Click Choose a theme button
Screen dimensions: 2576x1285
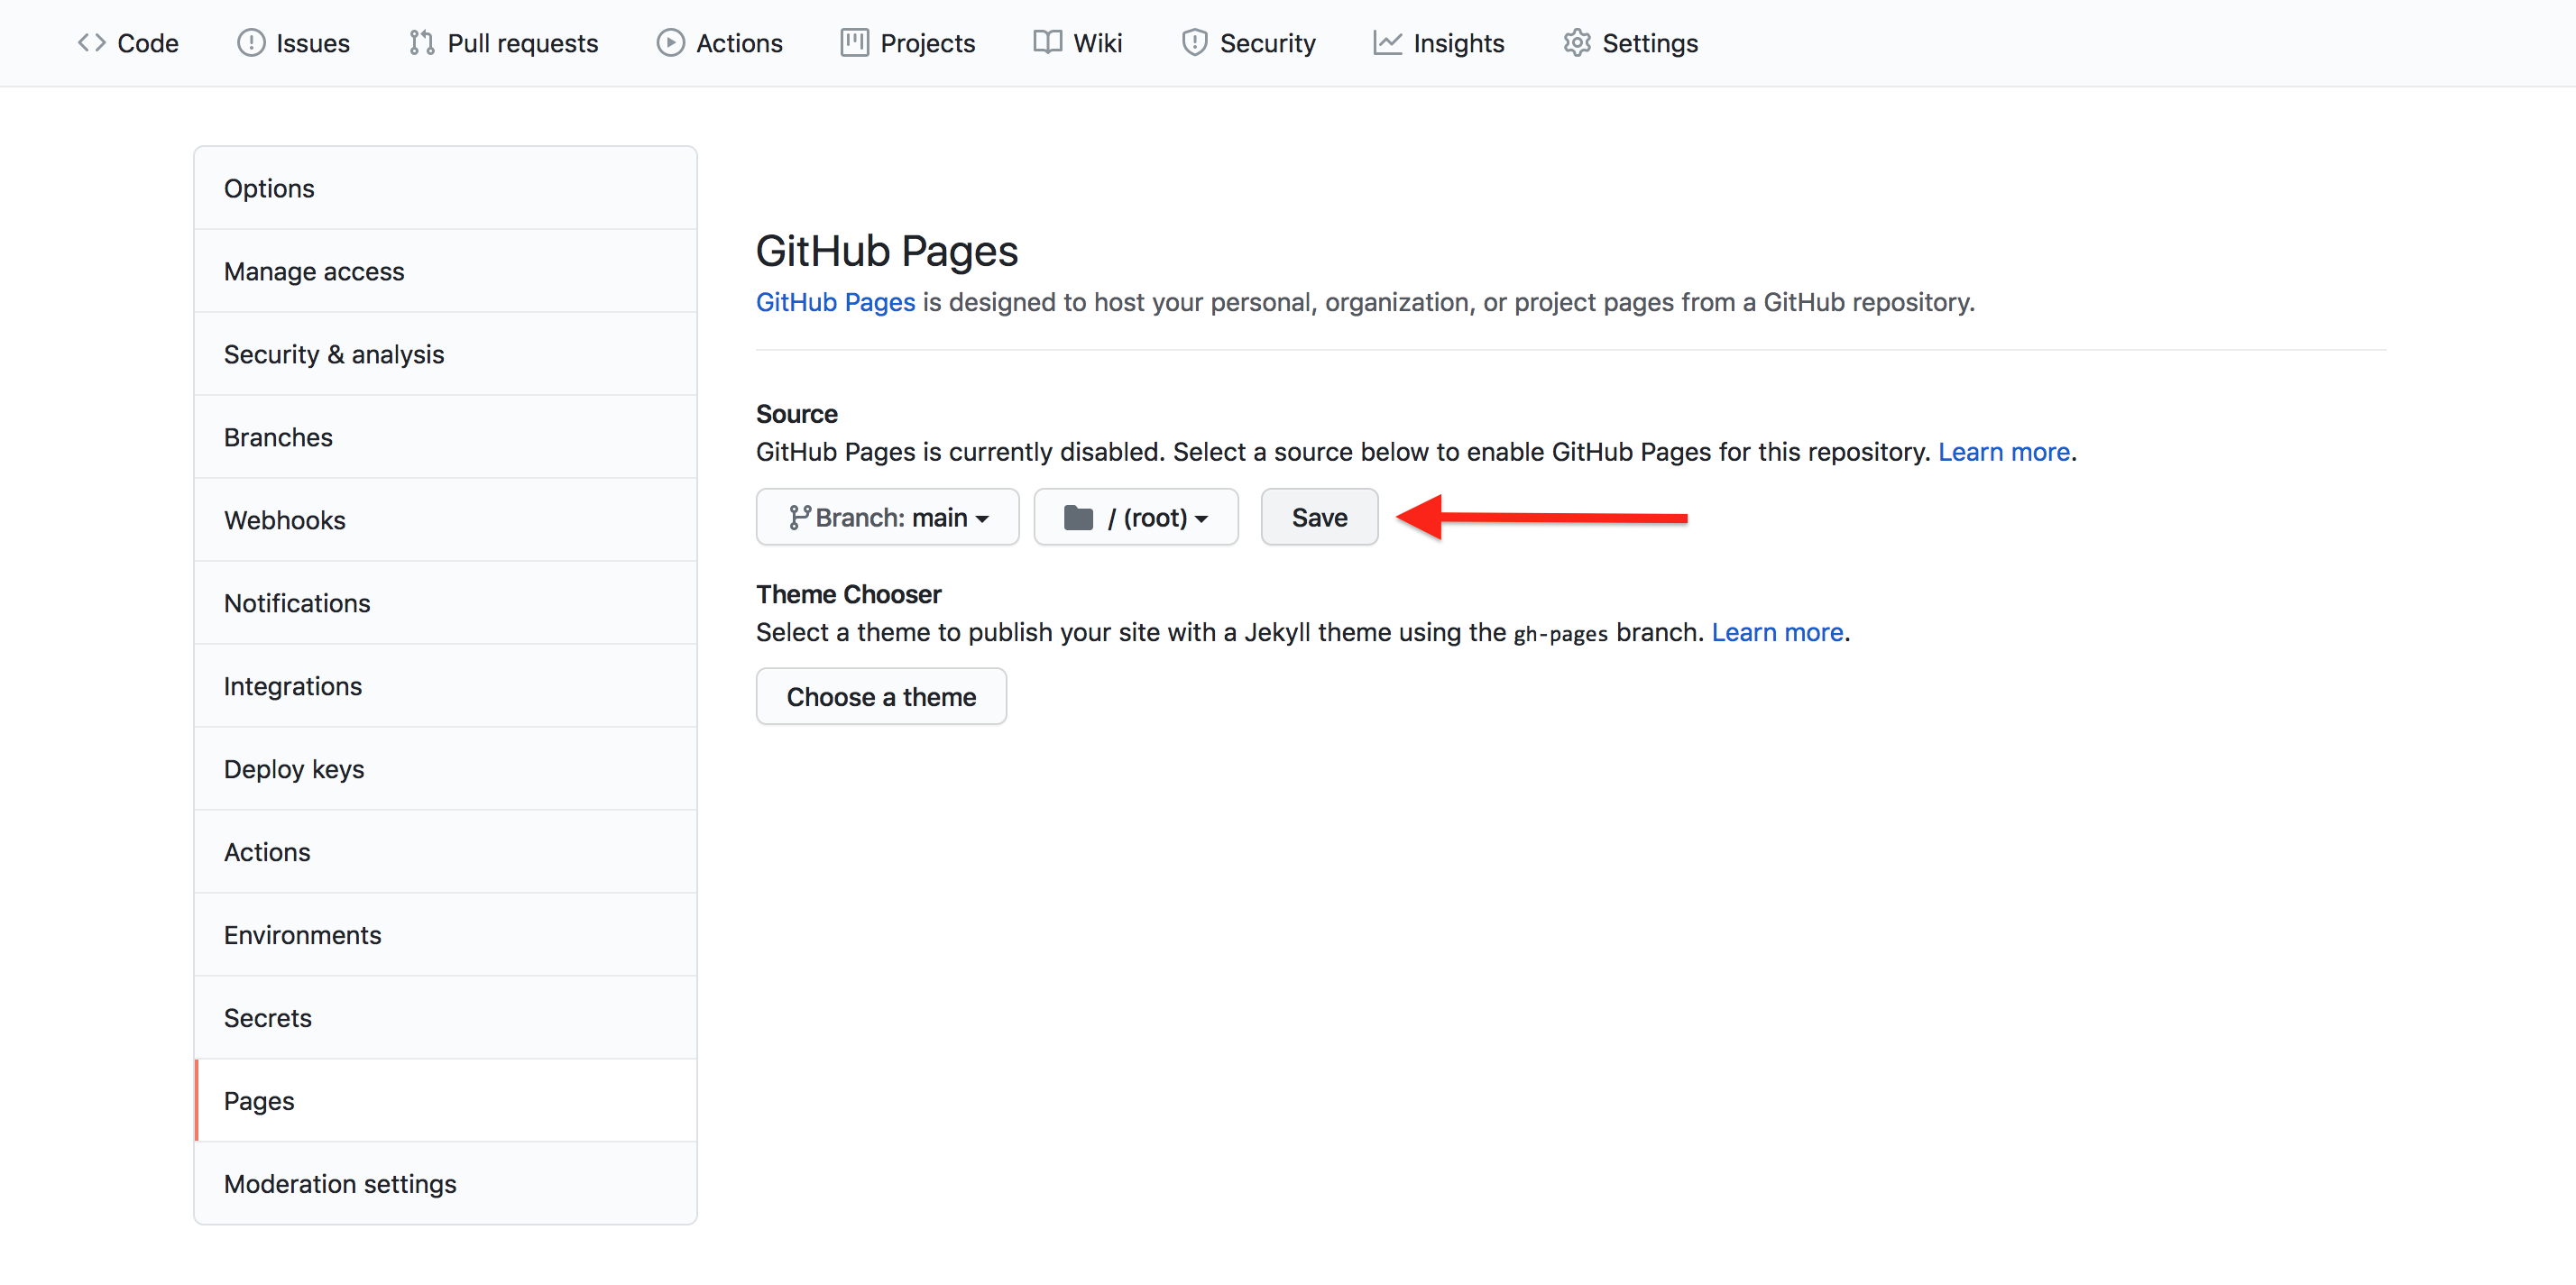pos(881,696)
